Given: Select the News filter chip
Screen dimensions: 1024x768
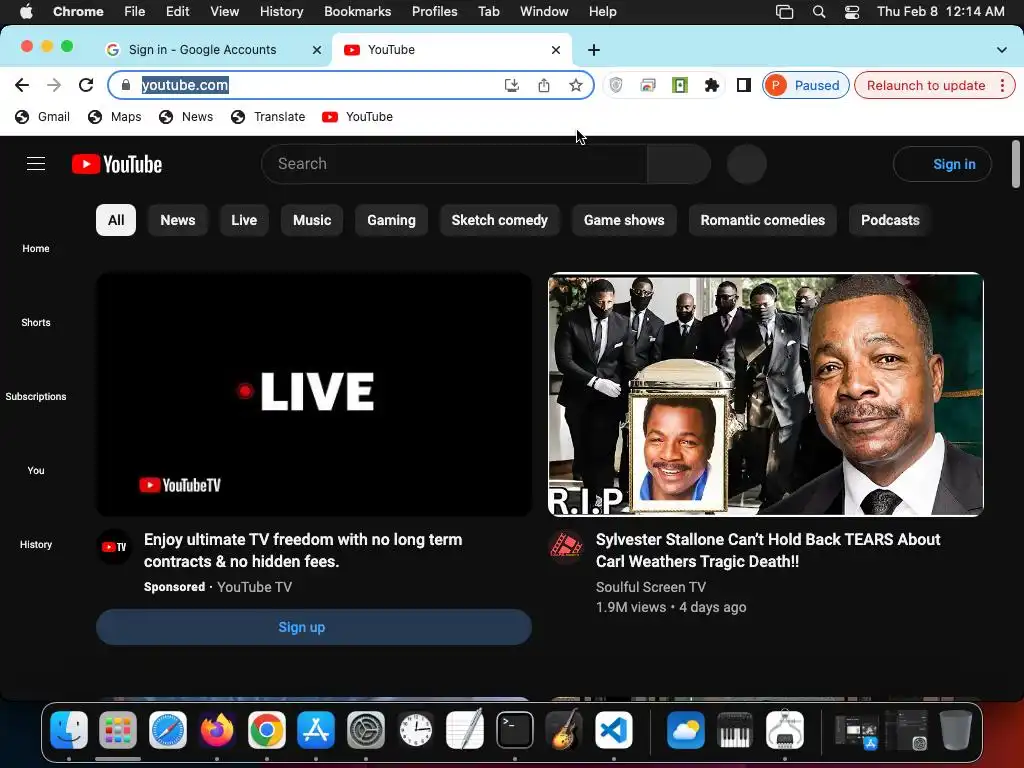Looking at the screenshot, I should click(178, 220).
